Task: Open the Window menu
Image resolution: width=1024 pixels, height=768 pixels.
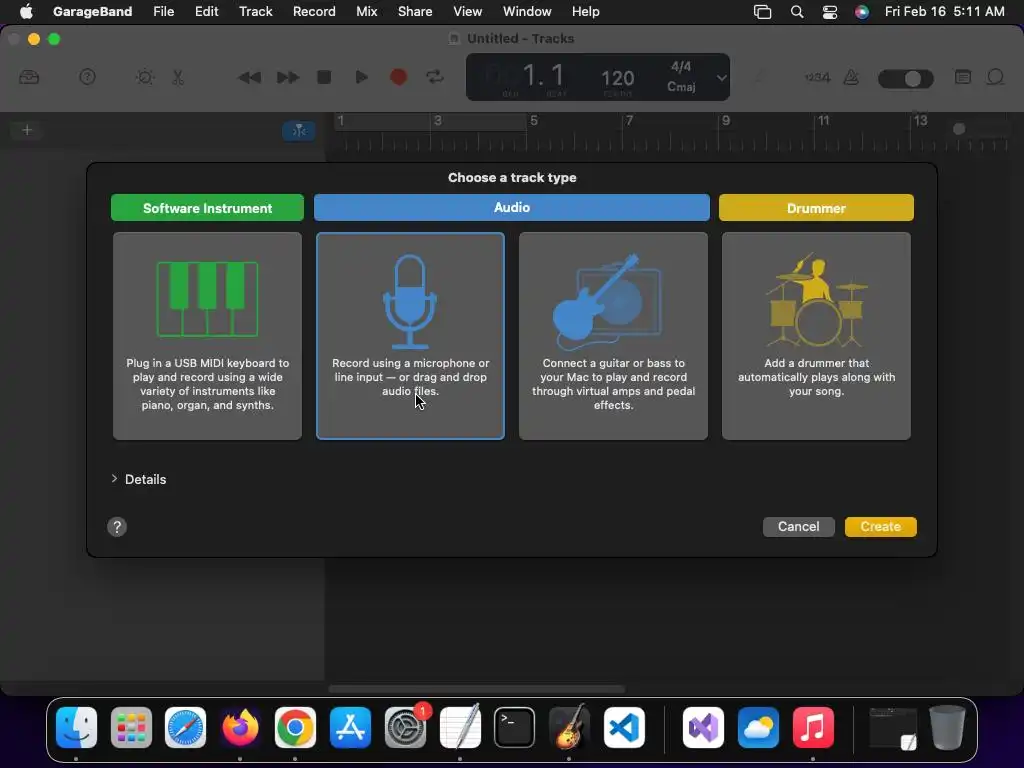Action: point(527,12)
